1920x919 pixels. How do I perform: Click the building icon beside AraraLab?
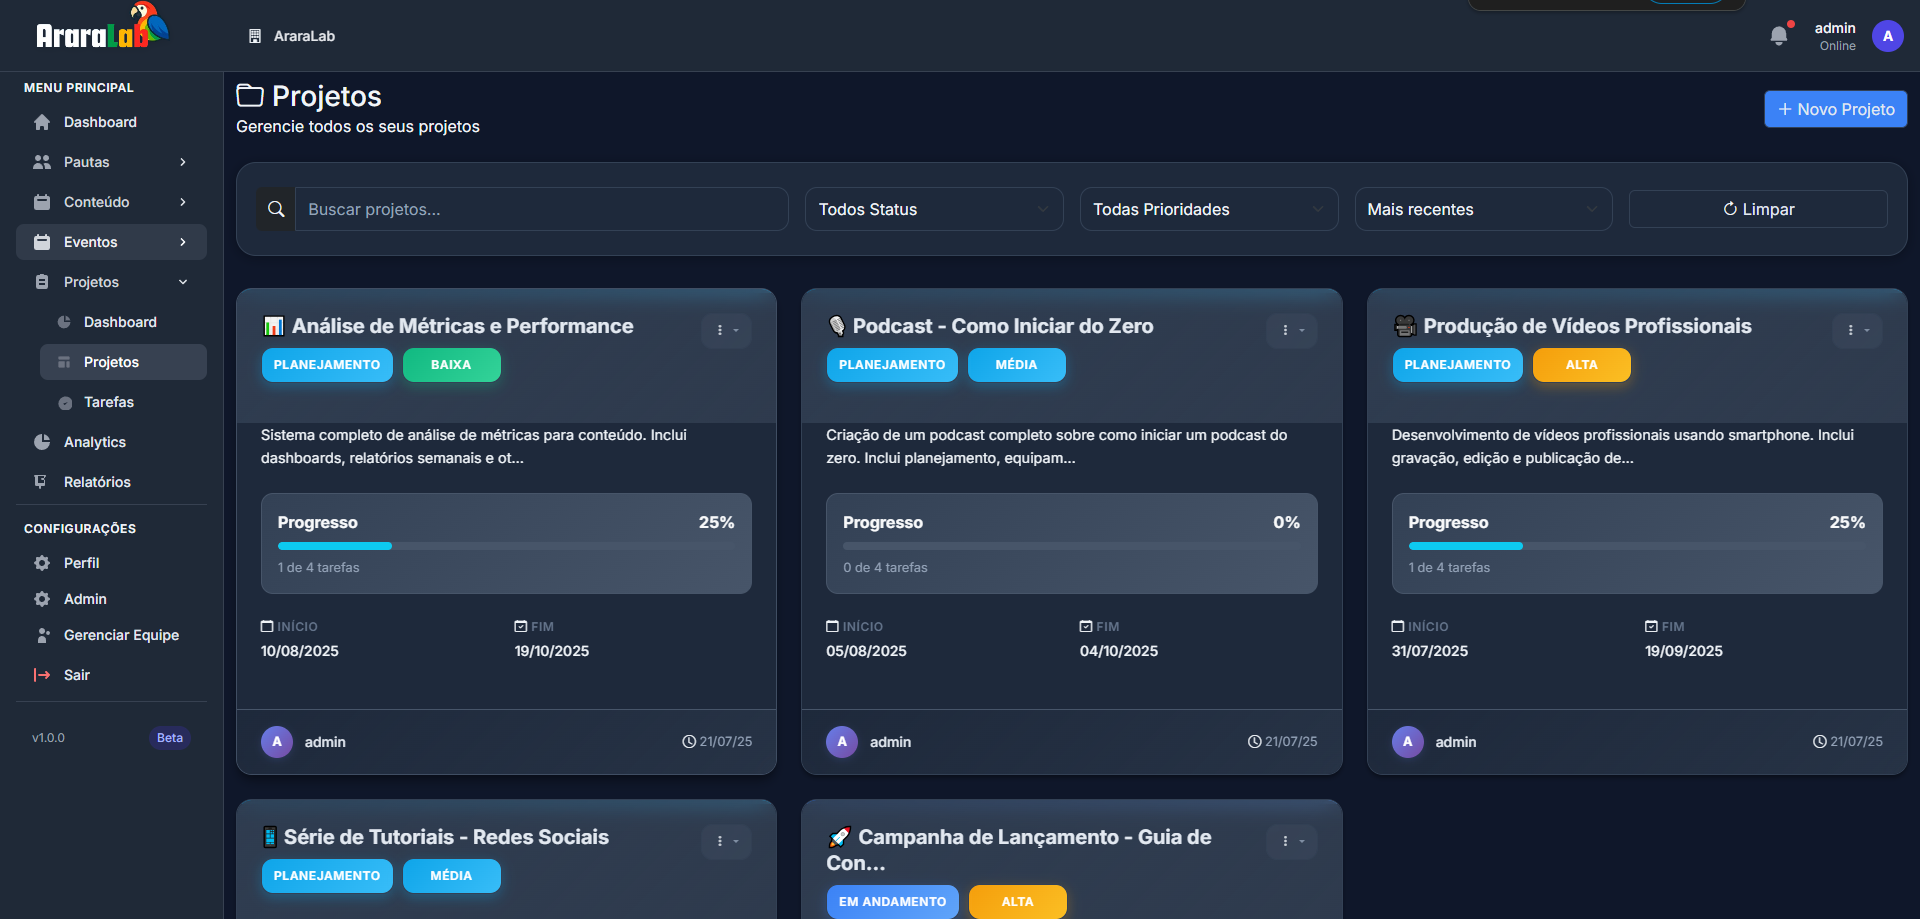[x=255, y=36]
